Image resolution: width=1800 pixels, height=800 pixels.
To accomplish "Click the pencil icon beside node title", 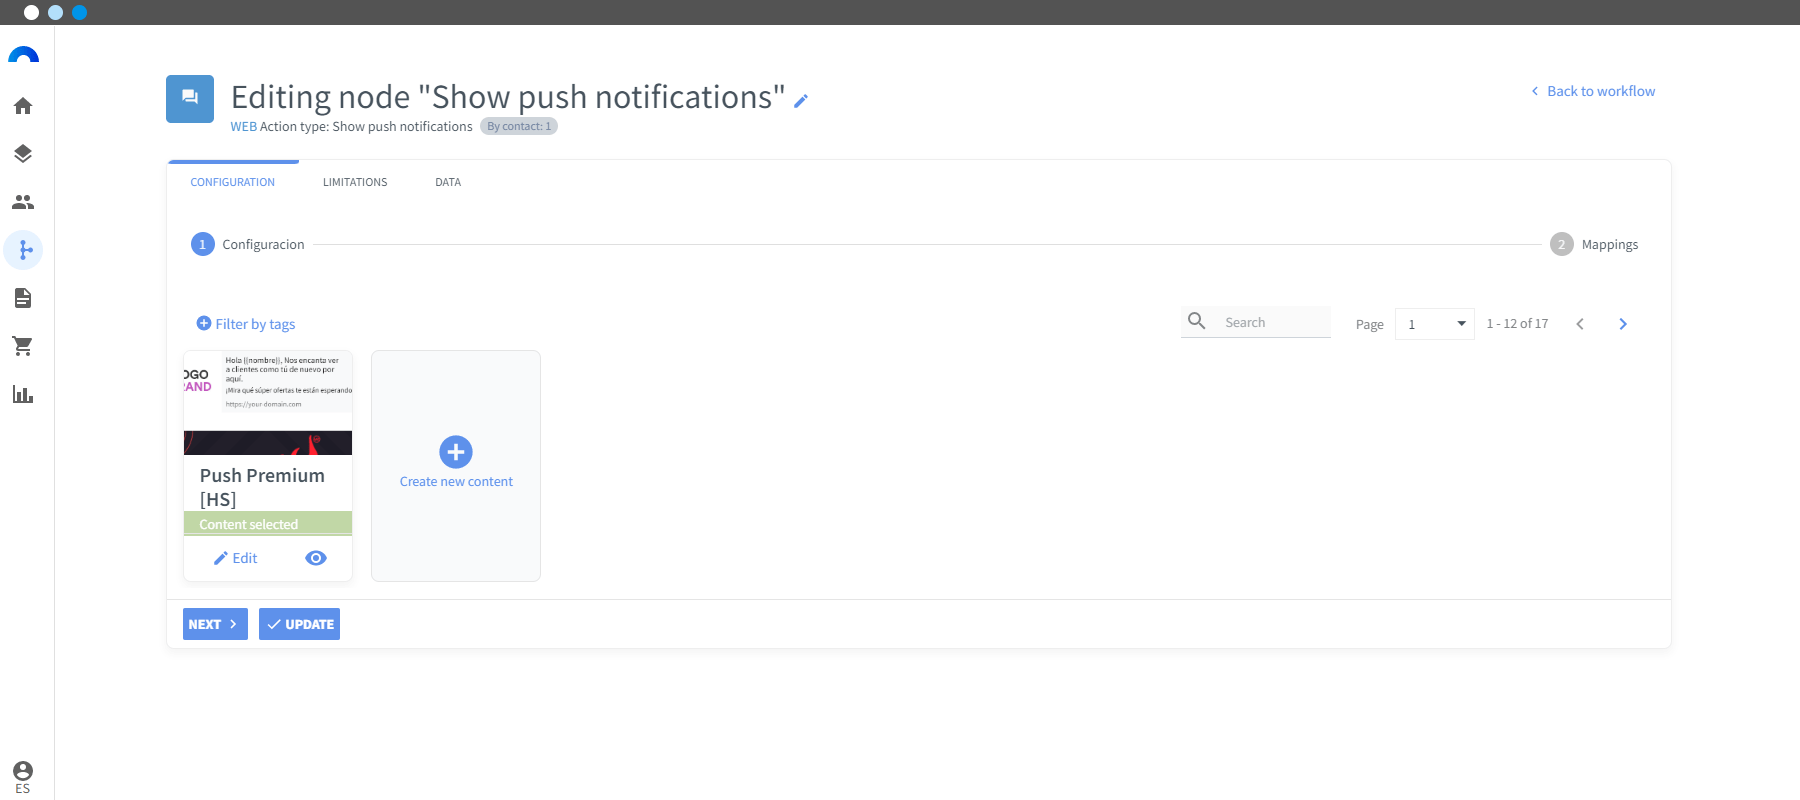I will pyautogui.click(x=801, y=101).
